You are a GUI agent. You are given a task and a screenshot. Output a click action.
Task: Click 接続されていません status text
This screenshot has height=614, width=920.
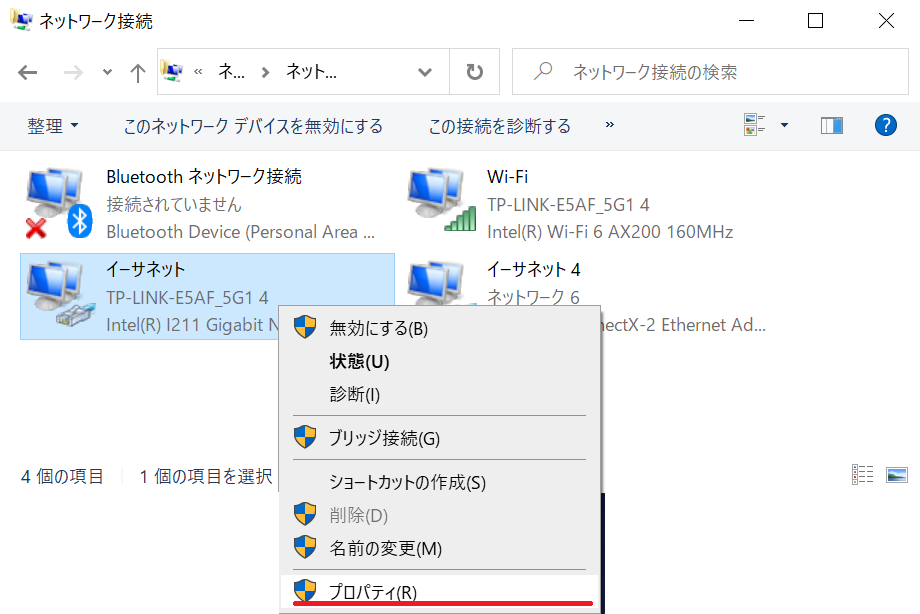(x=174, y=204)
